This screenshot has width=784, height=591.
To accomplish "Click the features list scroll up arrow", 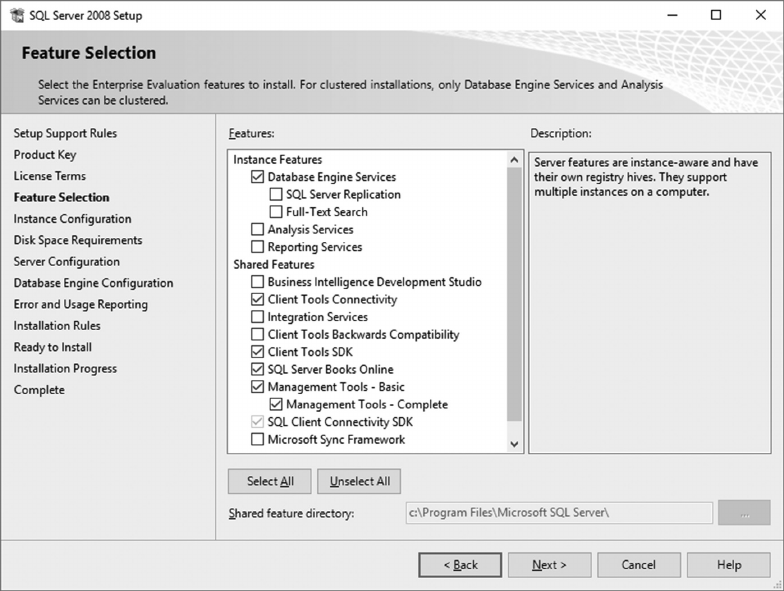I will pyautogui.click(x=514, y=160).
